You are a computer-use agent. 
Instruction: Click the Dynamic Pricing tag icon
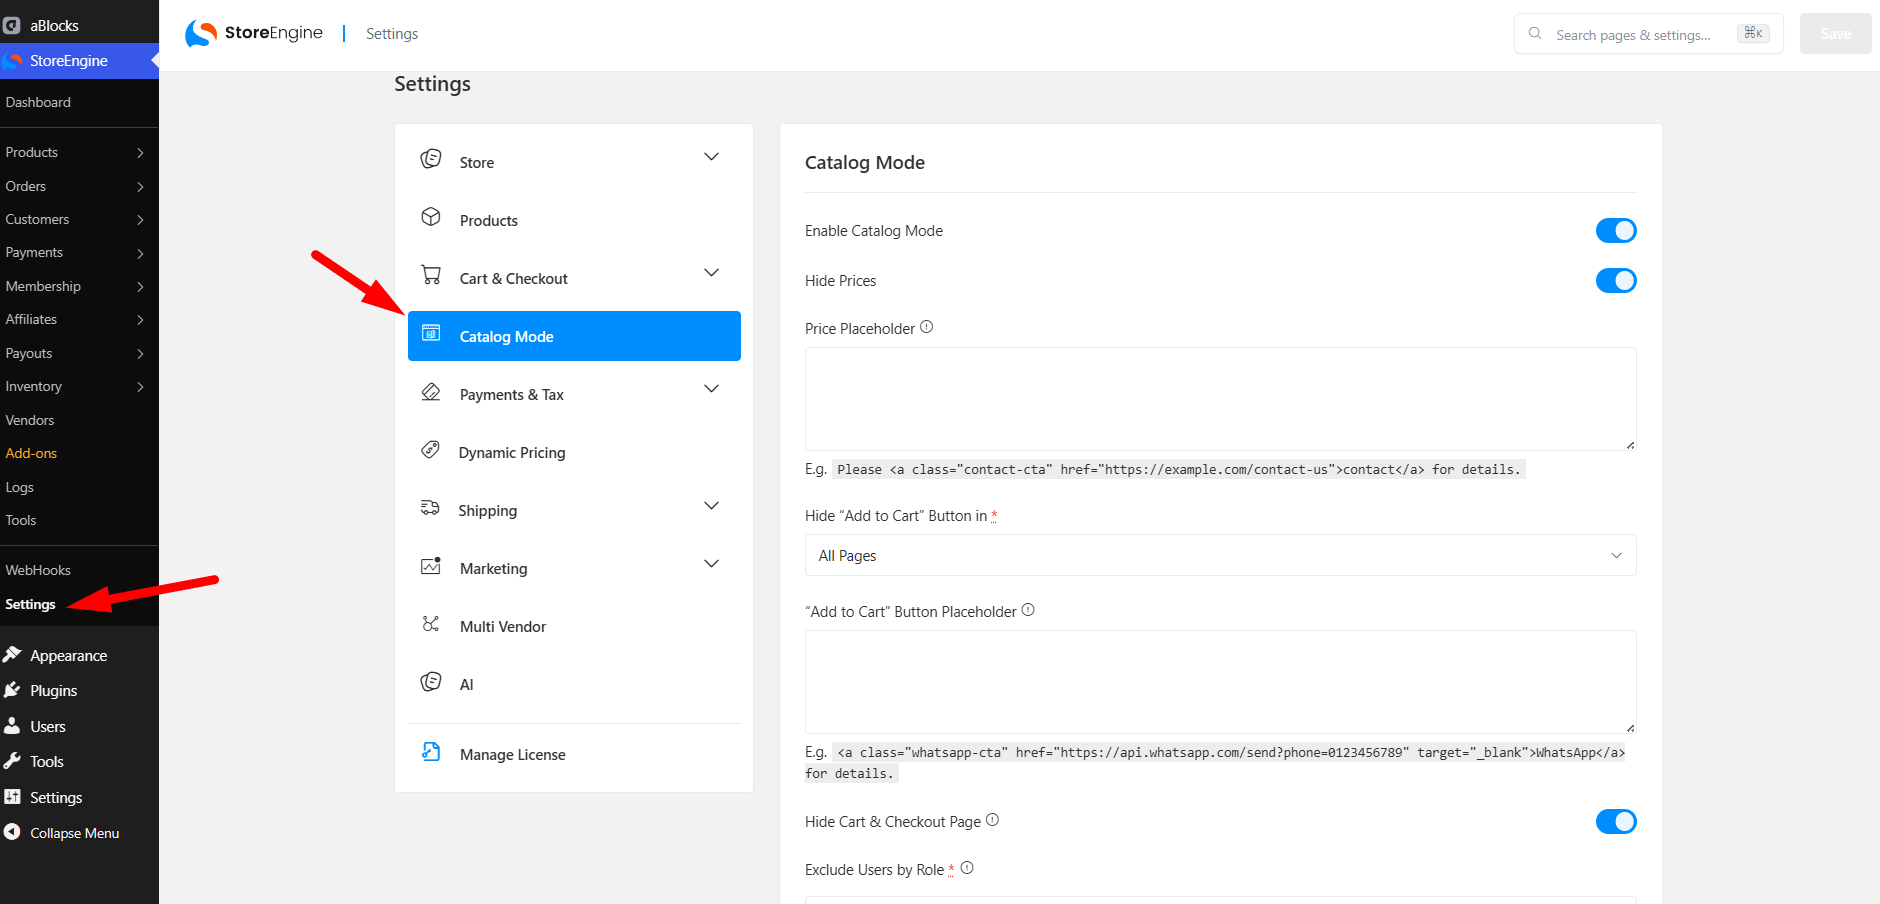coord(431,450)
